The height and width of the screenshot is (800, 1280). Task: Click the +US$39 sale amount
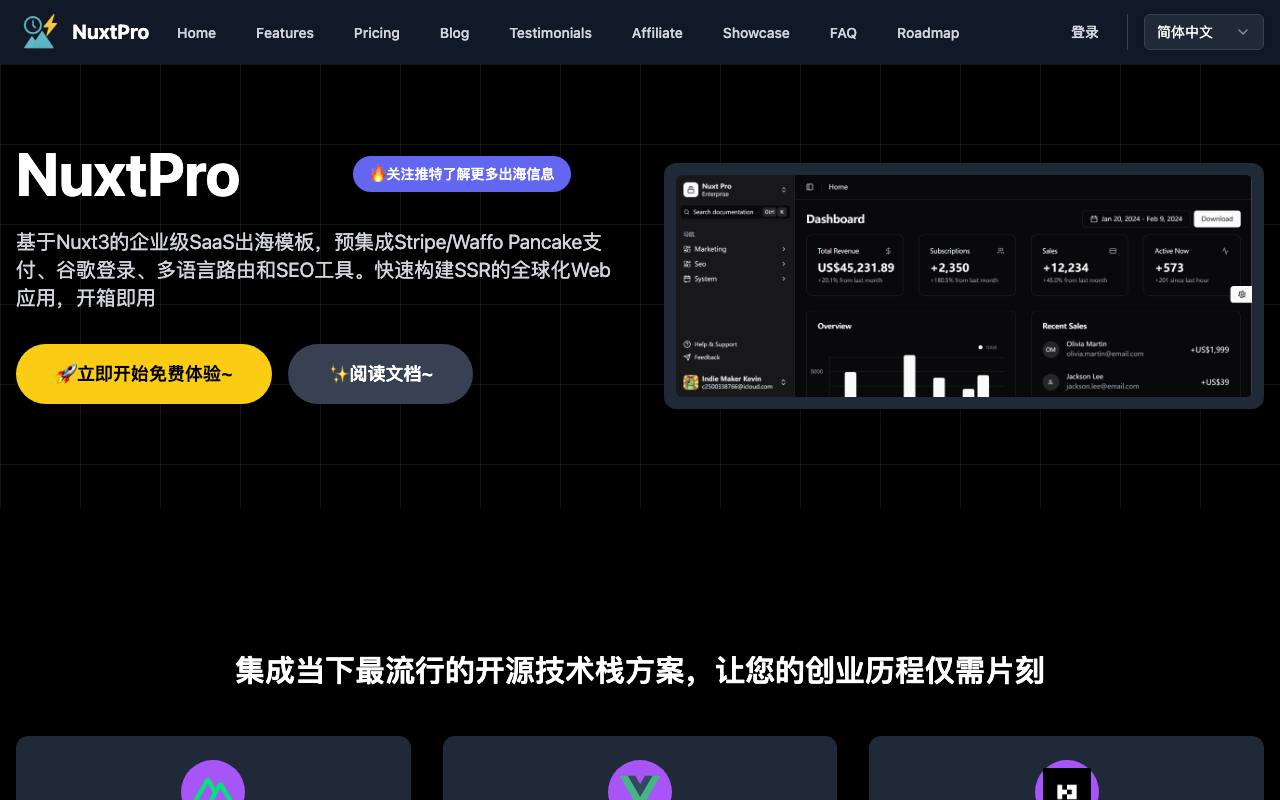pos(1215,382)
